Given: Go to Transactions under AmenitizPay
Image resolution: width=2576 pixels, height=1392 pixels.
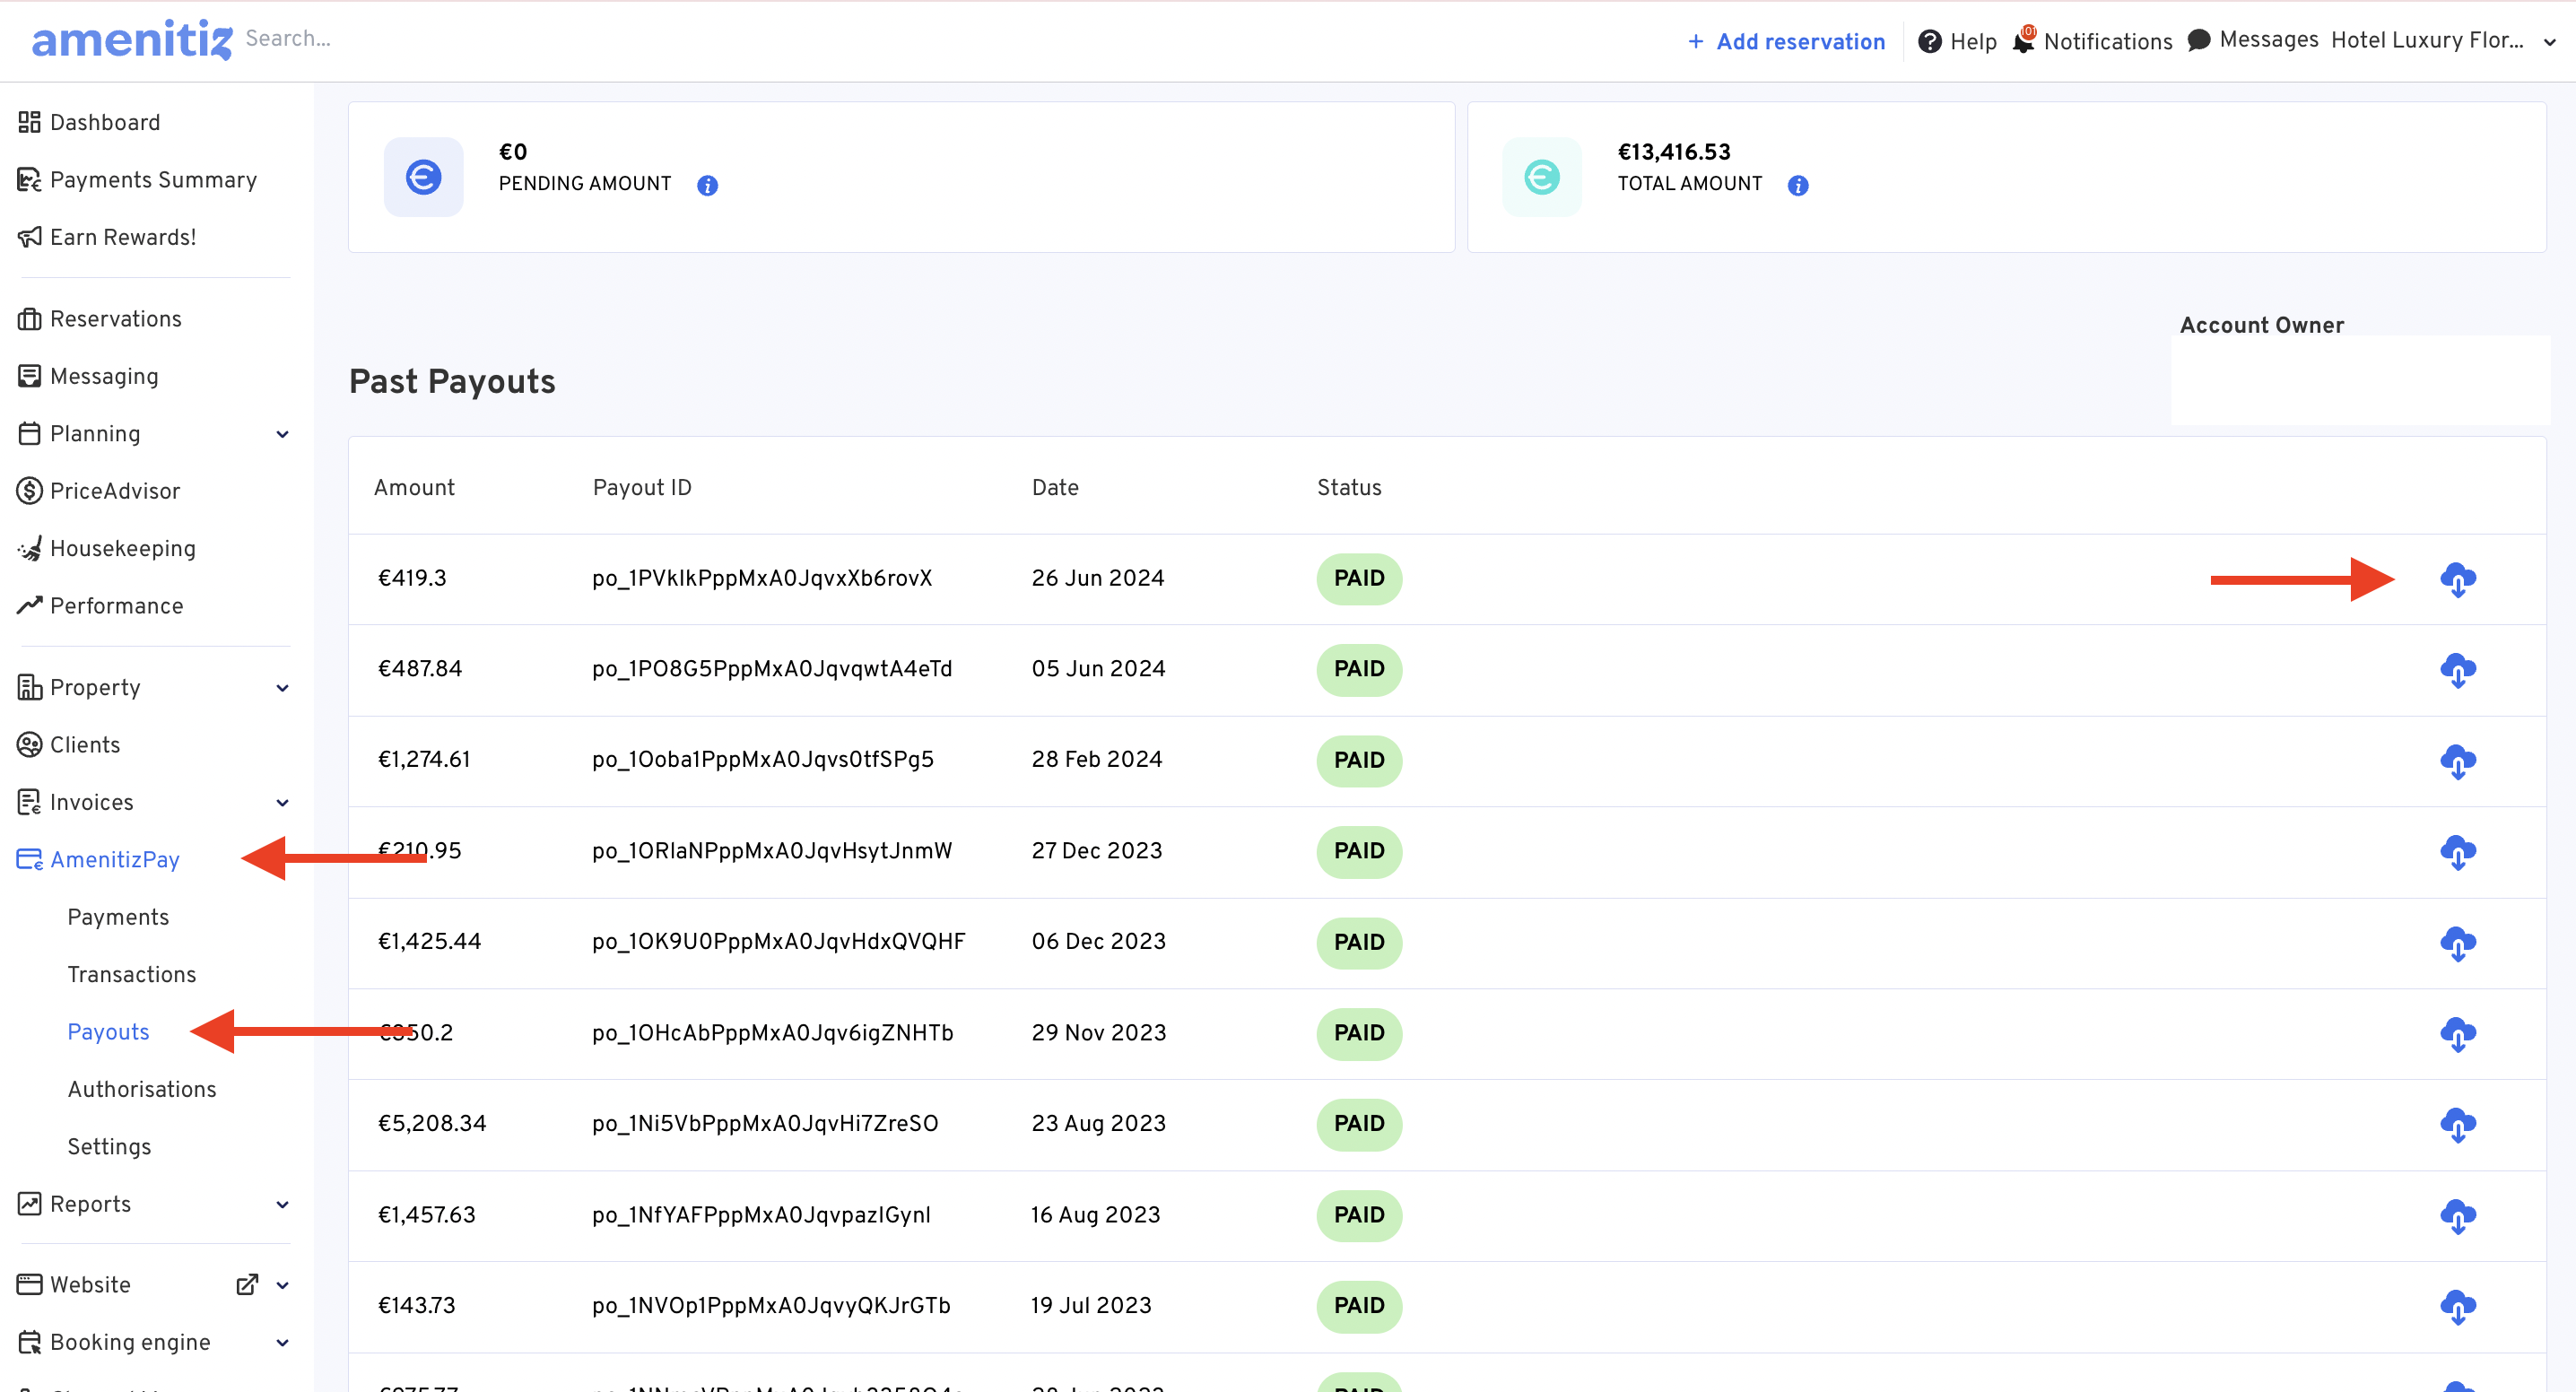Looking at the screenshot, I should point(131,975).
